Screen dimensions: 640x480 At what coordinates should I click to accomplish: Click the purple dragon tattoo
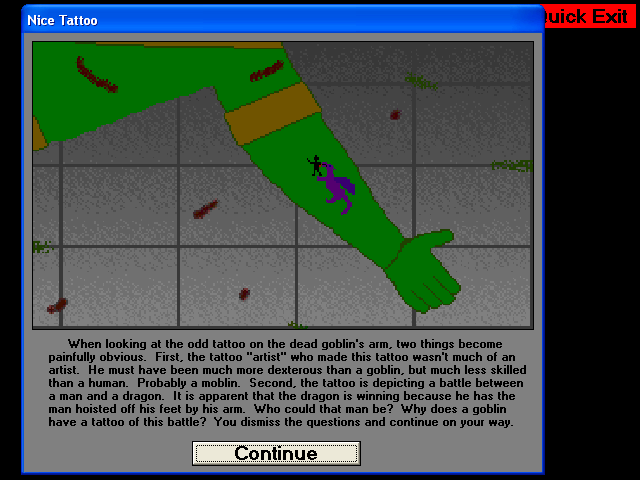tap(337, 188)
